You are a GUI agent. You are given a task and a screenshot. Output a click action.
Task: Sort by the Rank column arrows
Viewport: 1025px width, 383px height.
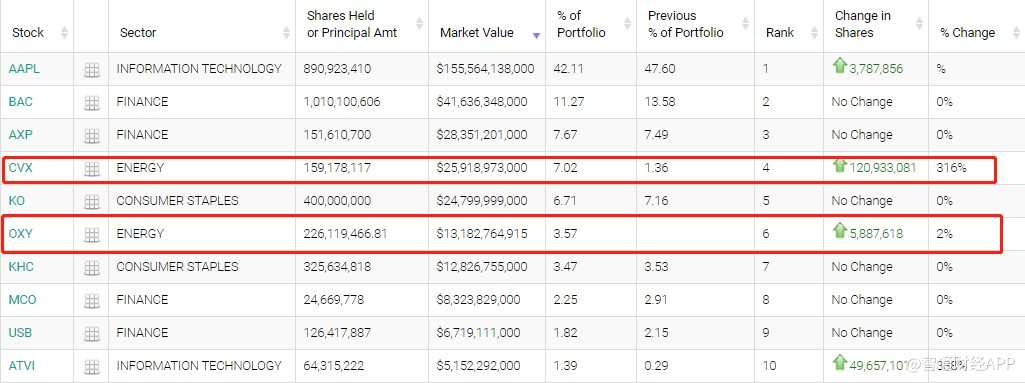click(x=815, y=32)
